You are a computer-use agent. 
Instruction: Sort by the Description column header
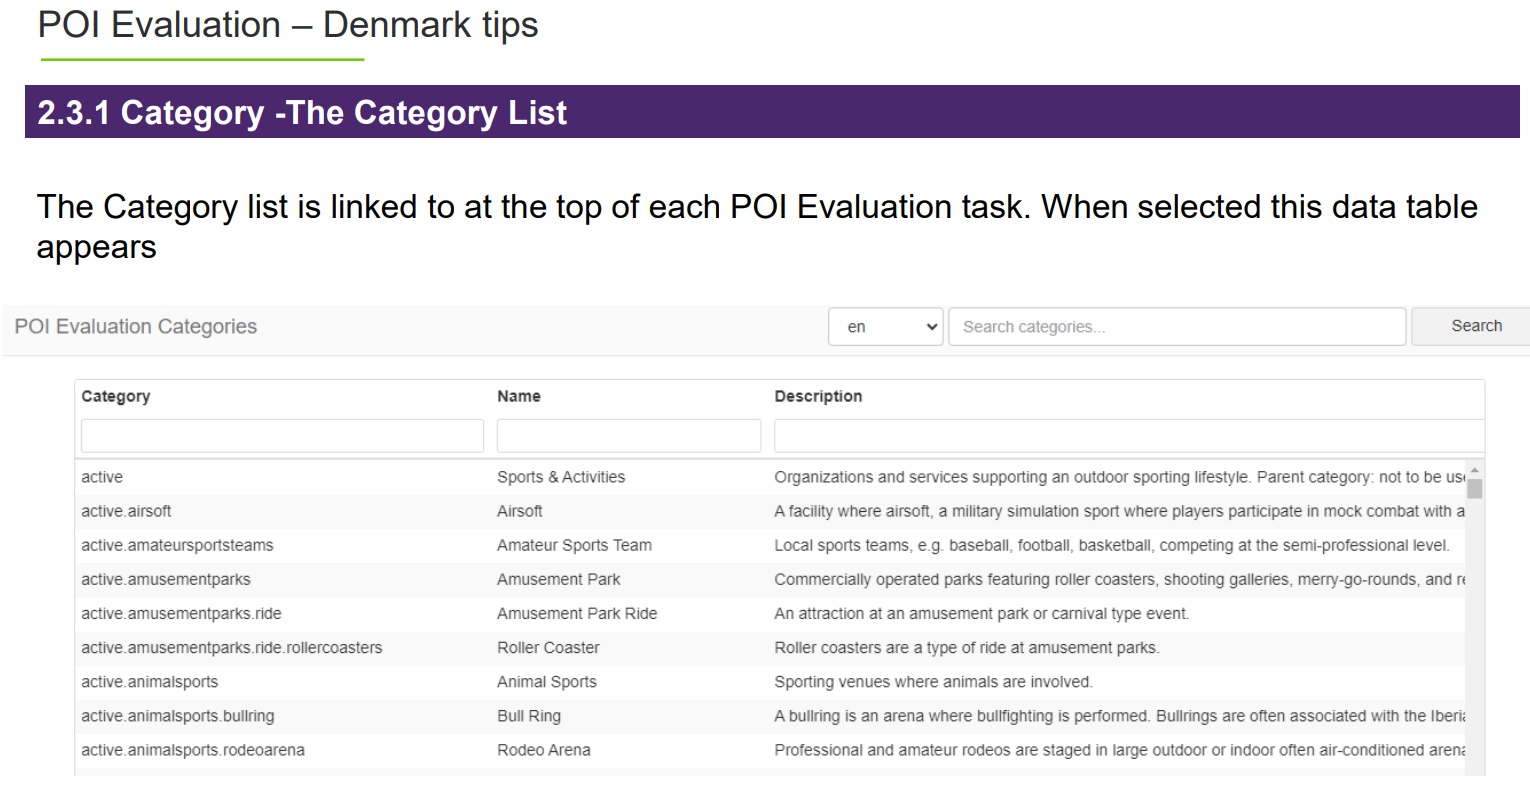pos(818,396)
